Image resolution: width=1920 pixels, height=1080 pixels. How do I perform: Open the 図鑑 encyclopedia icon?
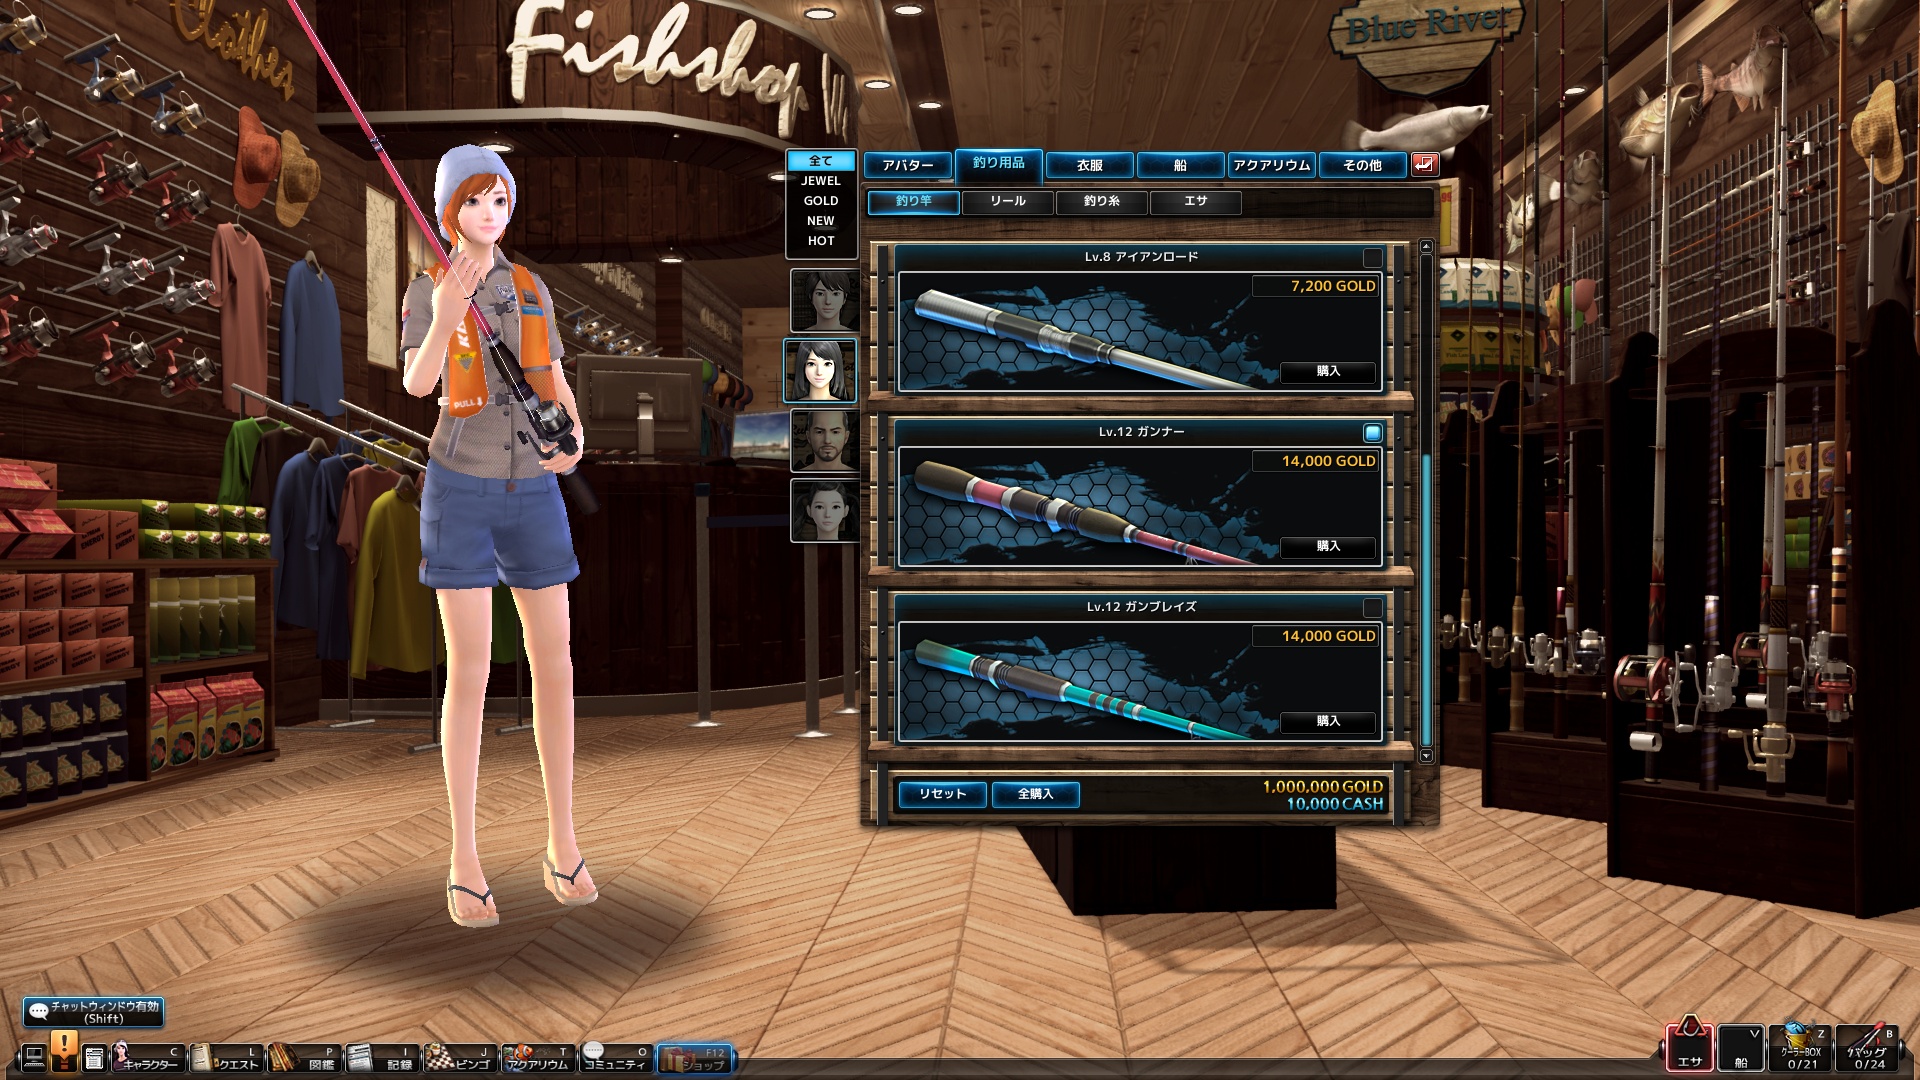(303, 1057)
